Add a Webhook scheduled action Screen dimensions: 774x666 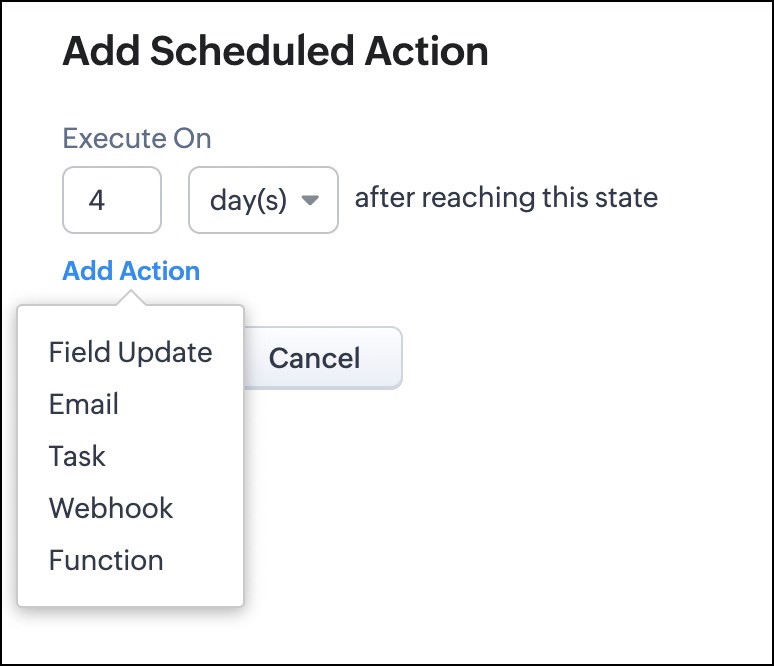pyautogui.click(x=111, y=508)
